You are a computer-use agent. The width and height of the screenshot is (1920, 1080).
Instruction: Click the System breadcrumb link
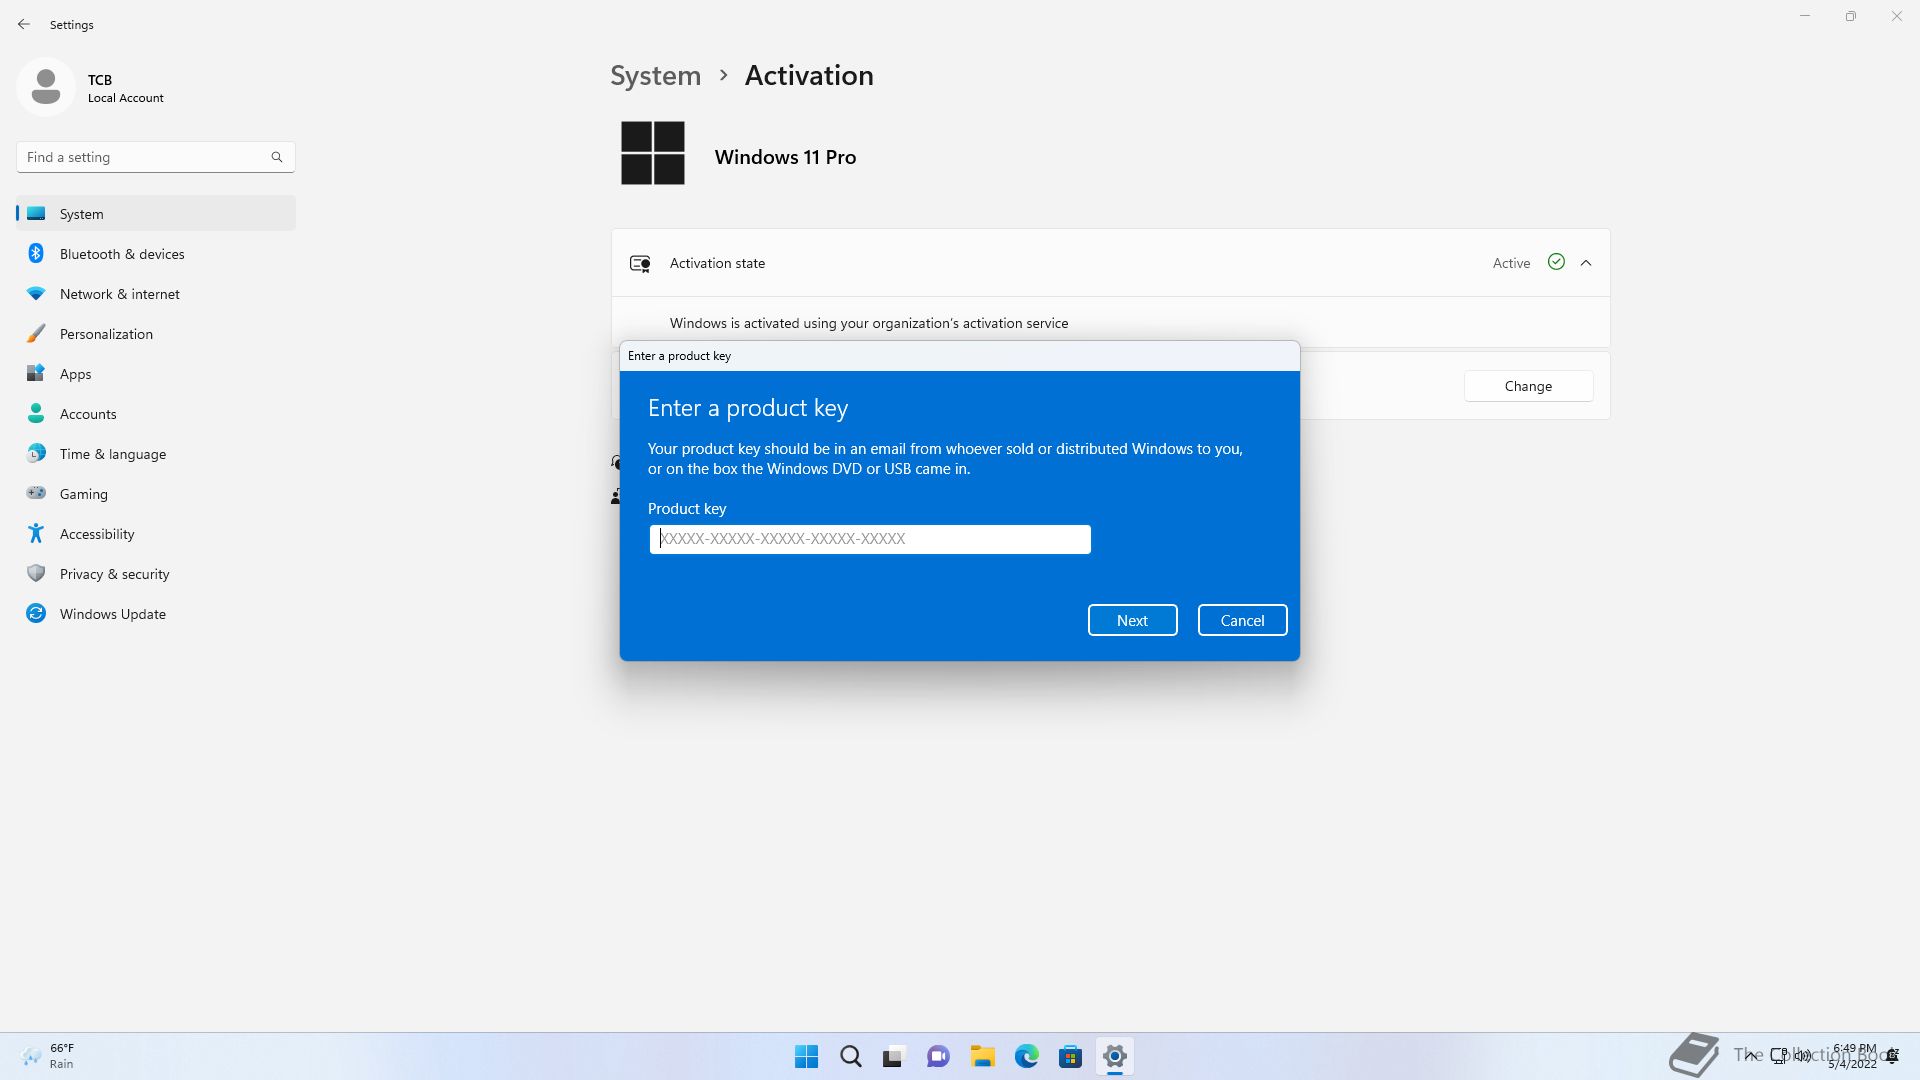coord(656,76)
